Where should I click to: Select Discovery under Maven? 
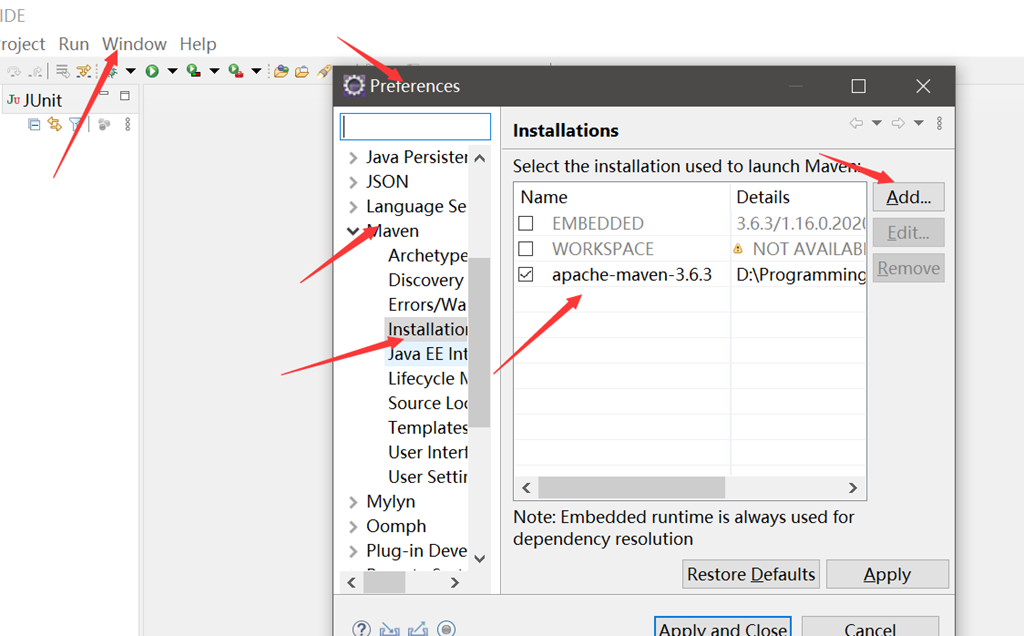(x=426, y=280)
